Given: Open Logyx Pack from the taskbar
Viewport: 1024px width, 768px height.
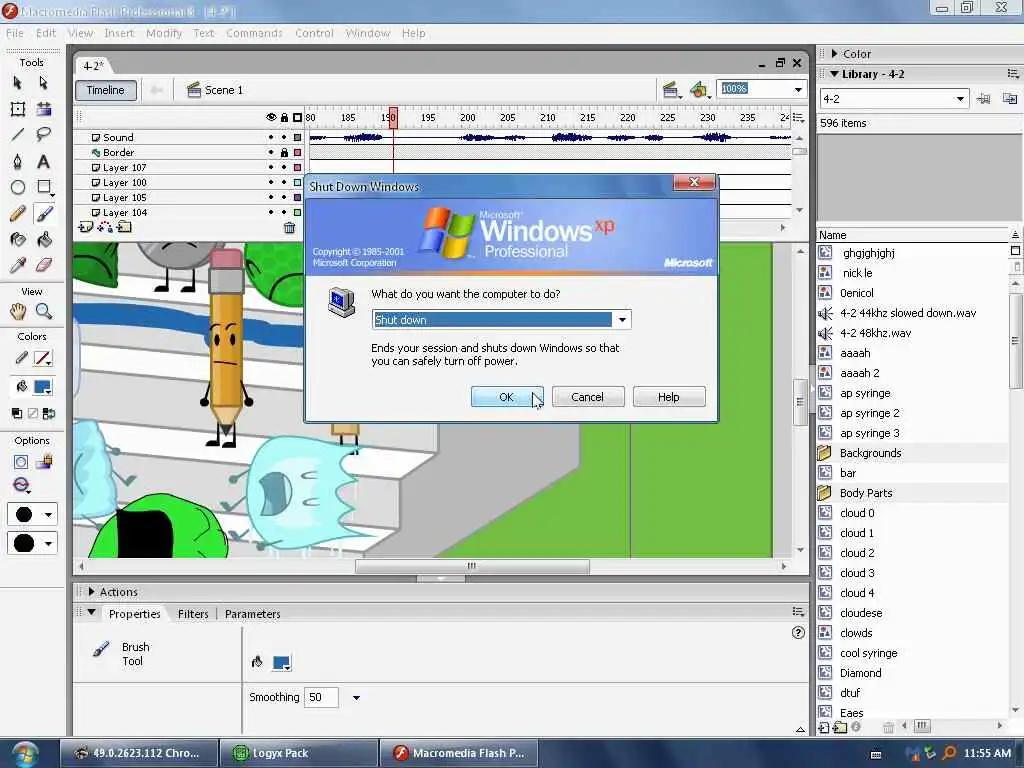Looking at the screenshot, I should [299, 753].
